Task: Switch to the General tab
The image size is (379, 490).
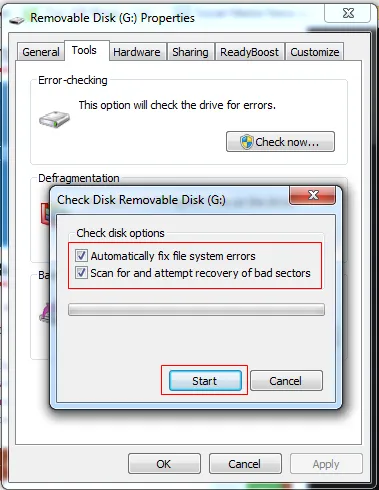Action: (x=41, y=52)
